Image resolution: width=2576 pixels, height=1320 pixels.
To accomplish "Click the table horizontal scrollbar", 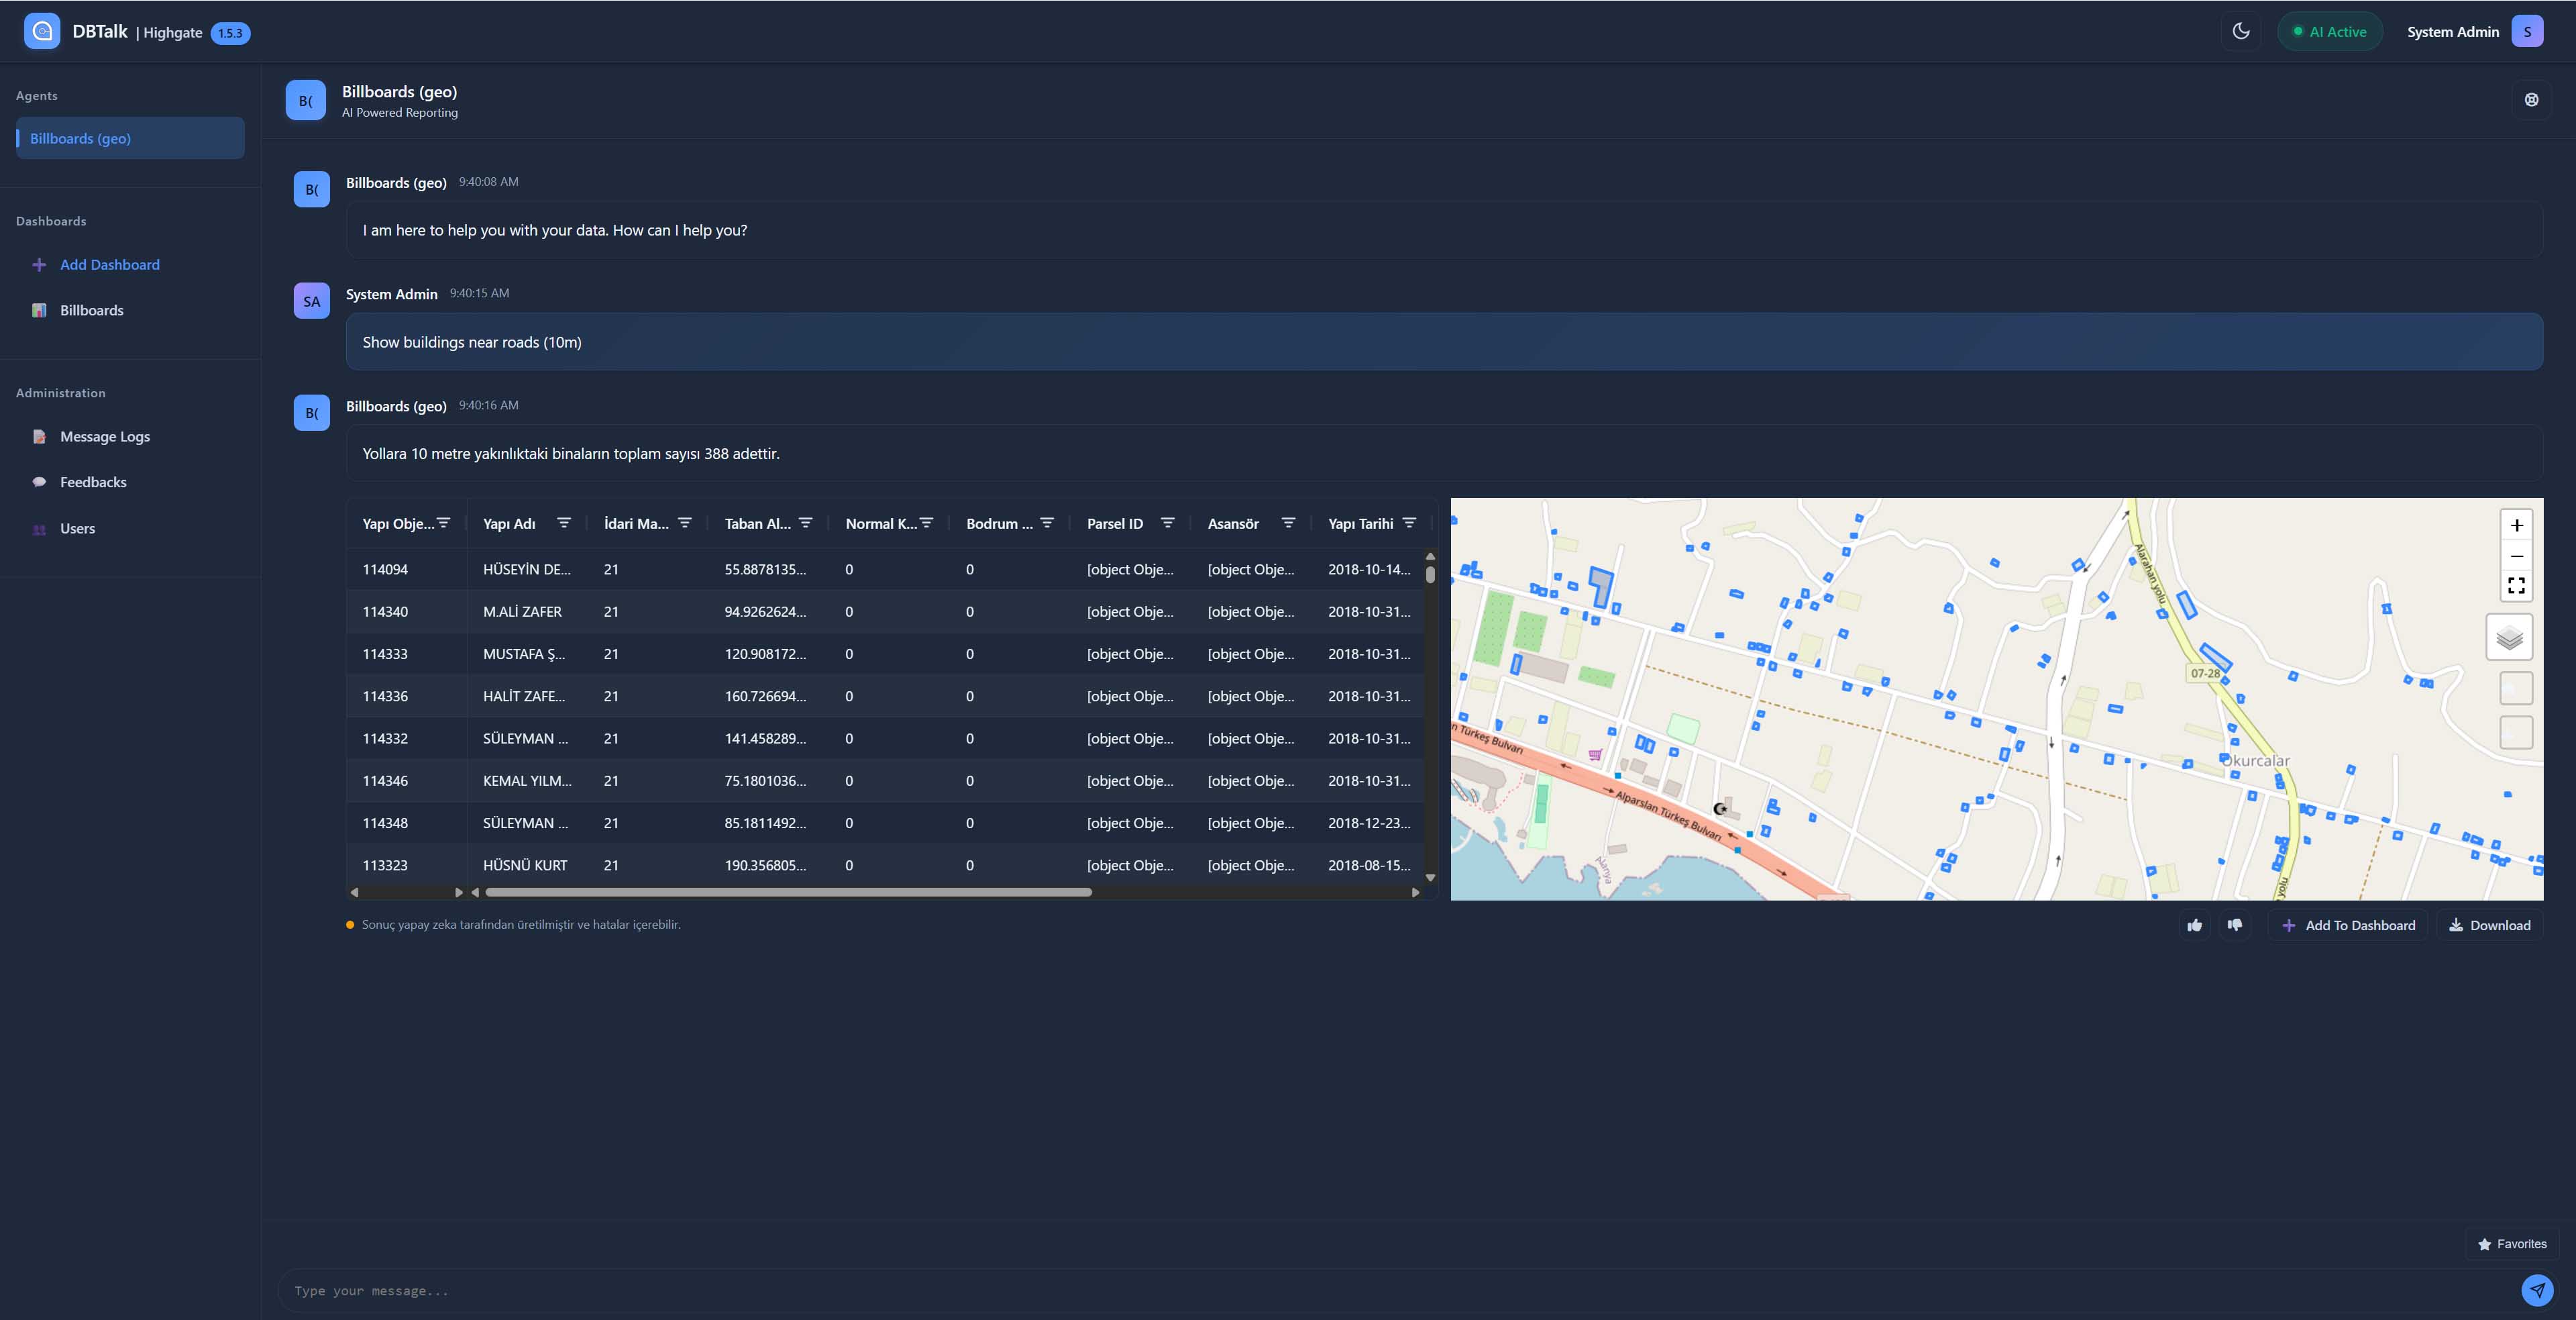I will 788,892.
